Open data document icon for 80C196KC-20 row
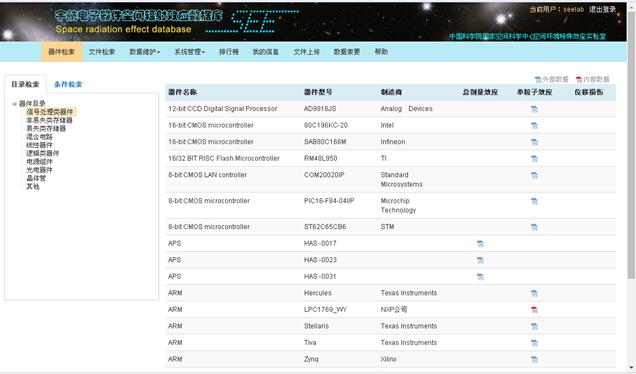 click(534, 125)
